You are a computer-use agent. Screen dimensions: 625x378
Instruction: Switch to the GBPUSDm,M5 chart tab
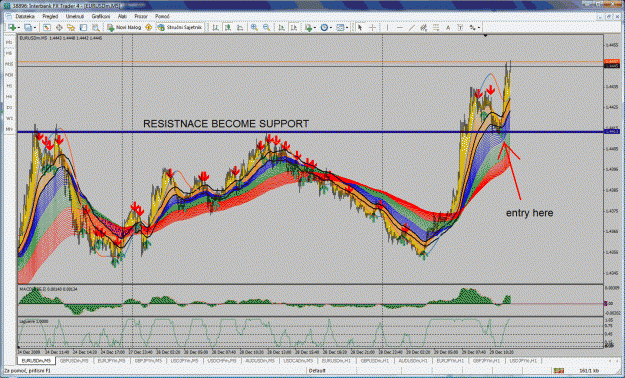click(74, 360)
